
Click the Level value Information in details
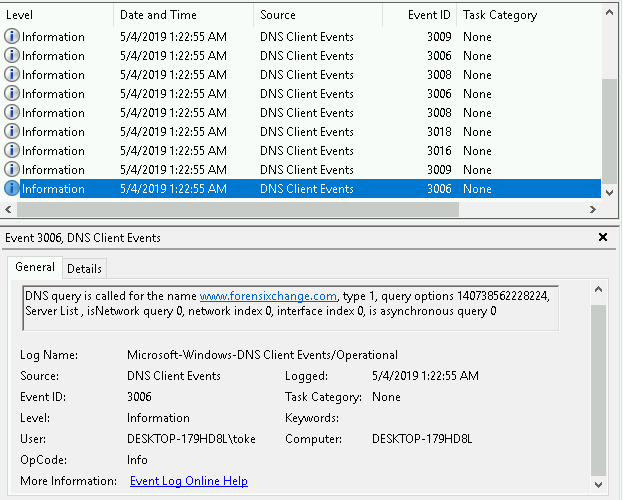pos(158,418)
